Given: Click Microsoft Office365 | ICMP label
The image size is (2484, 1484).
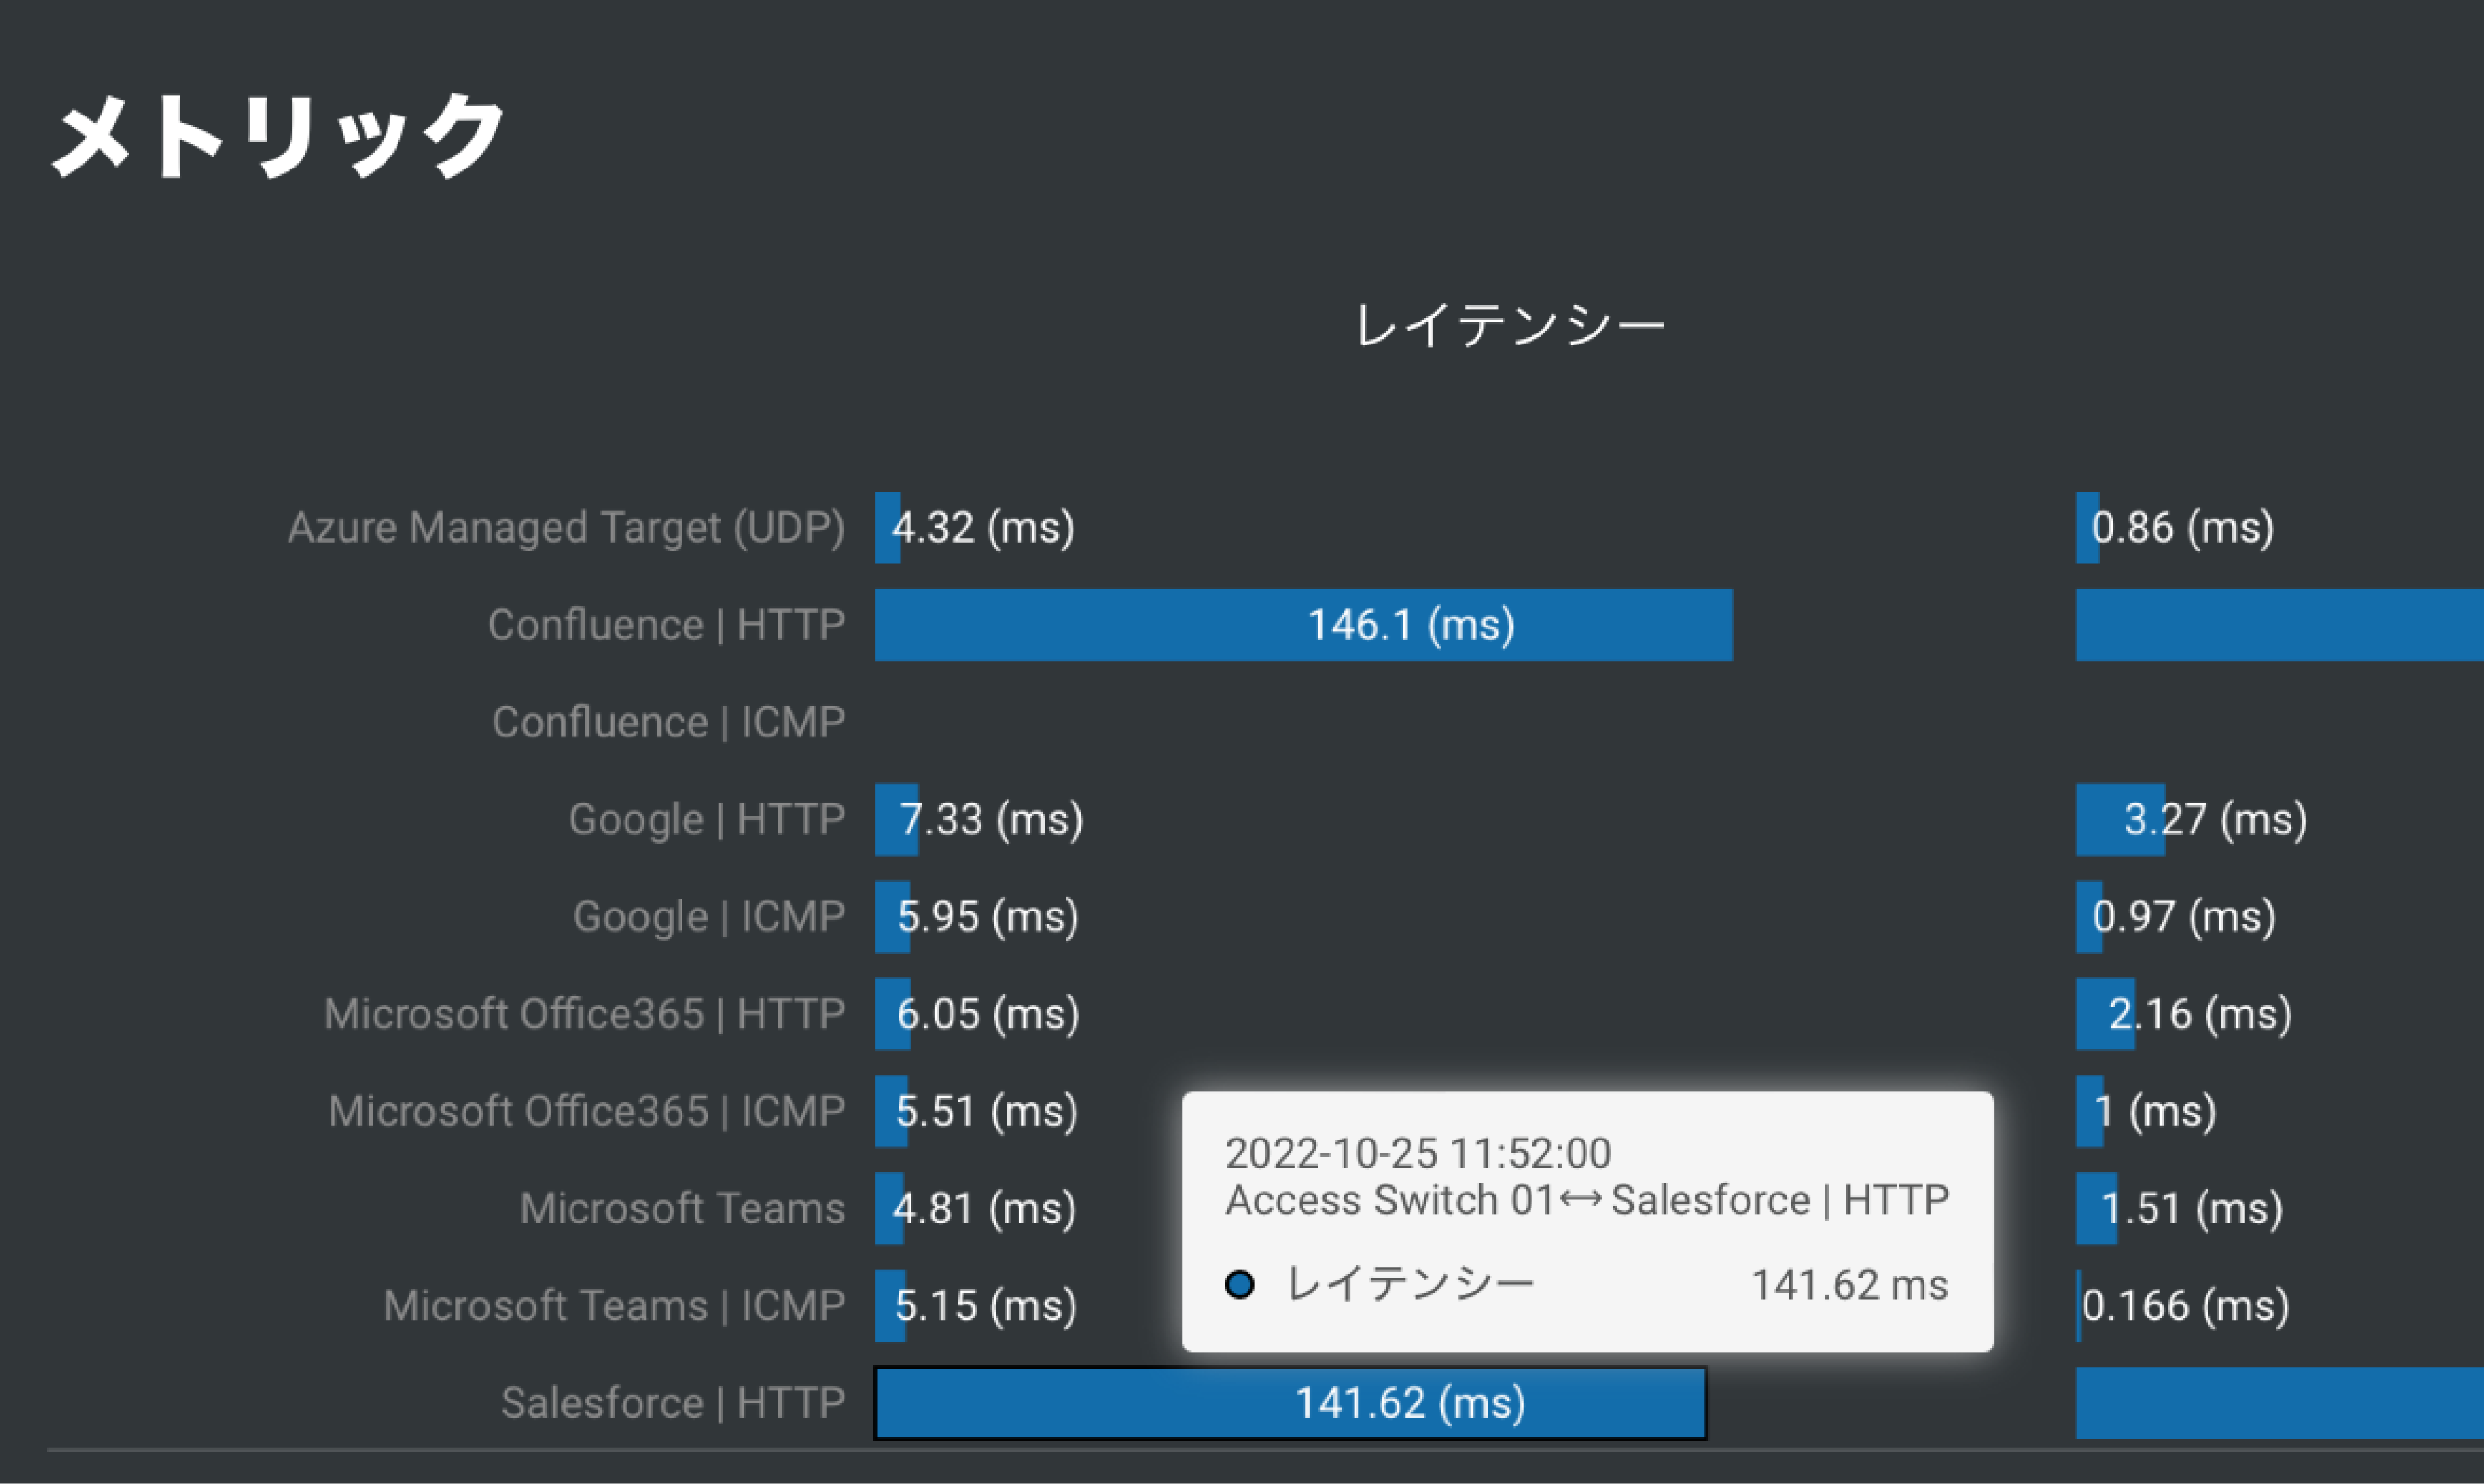Looking at the screenshot, I should click(586, 1111).
